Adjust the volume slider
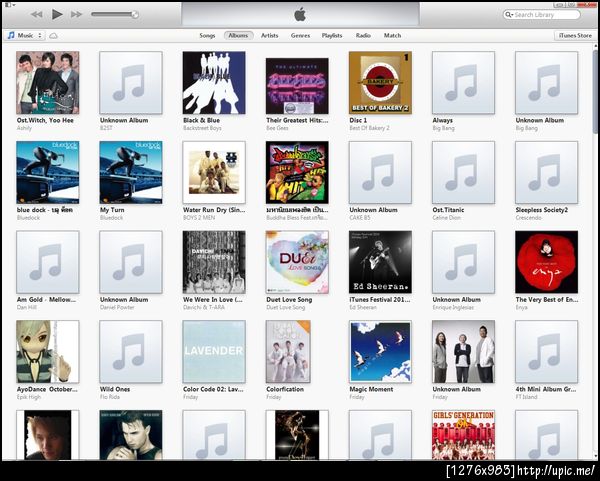 [114, 15]
